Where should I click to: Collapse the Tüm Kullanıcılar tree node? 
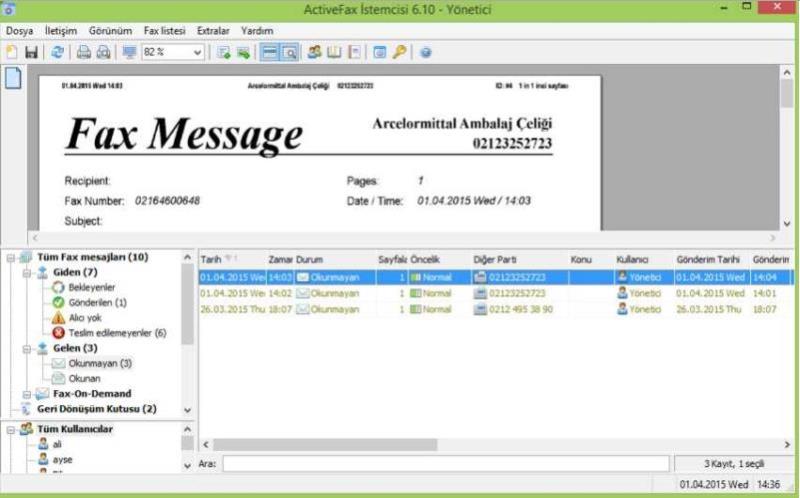coord(10,430)
